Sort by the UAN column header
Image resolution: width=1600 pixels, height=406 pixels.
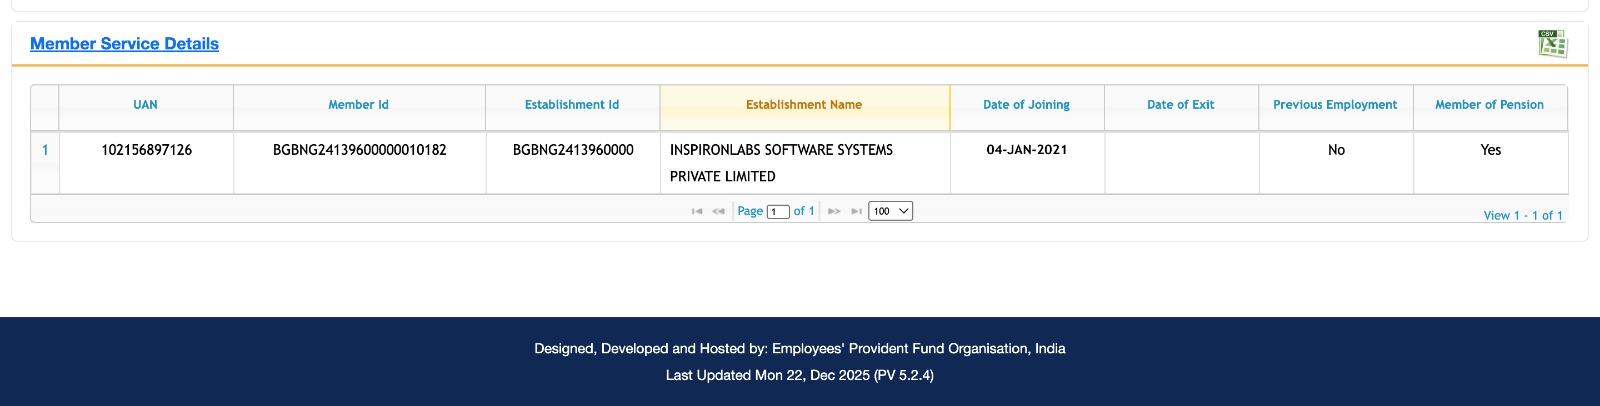point(146,105)
